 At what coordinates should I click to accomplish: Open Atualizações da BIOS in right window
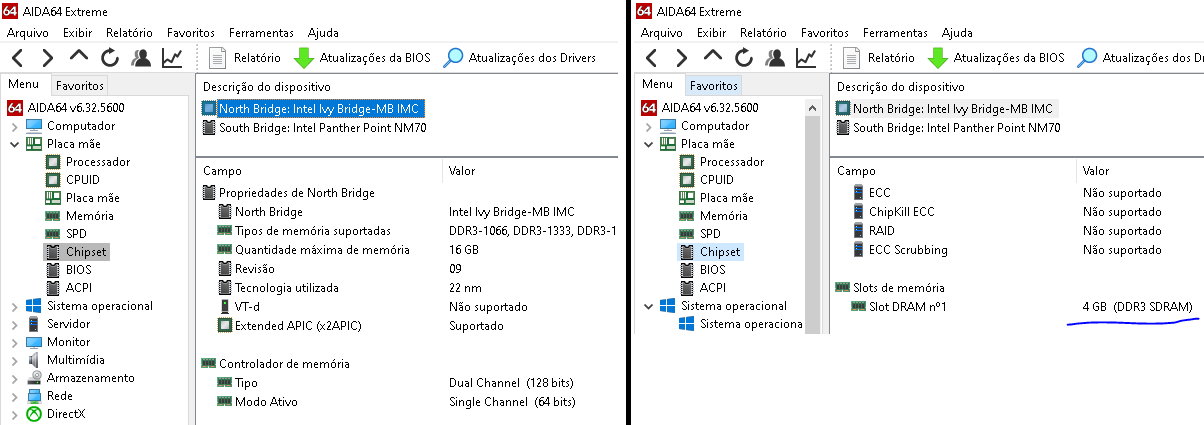pyautogui.click(x=996, y=58)
